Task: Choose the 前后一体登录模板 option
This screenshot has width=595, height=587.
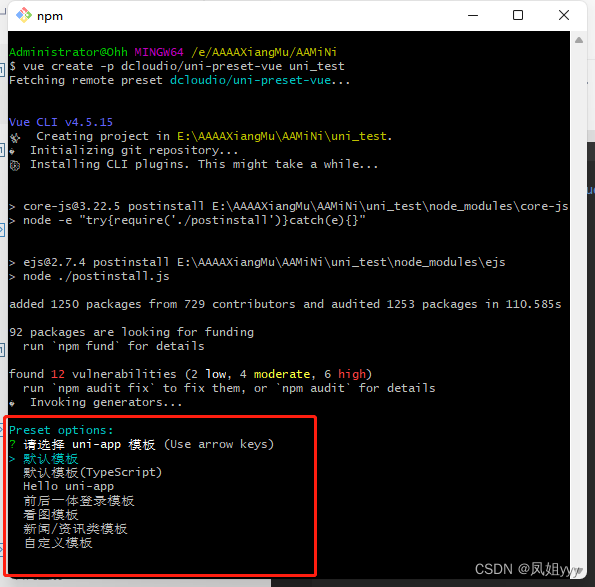Action: tap(79, 501)
